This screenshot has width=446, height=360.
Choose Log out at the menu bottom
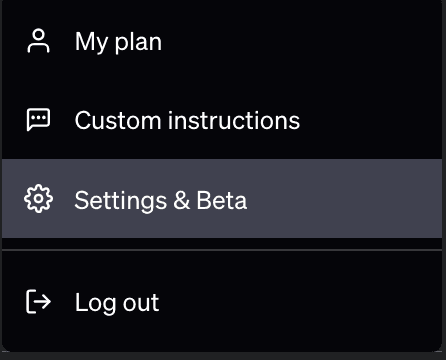pos(222,302)
